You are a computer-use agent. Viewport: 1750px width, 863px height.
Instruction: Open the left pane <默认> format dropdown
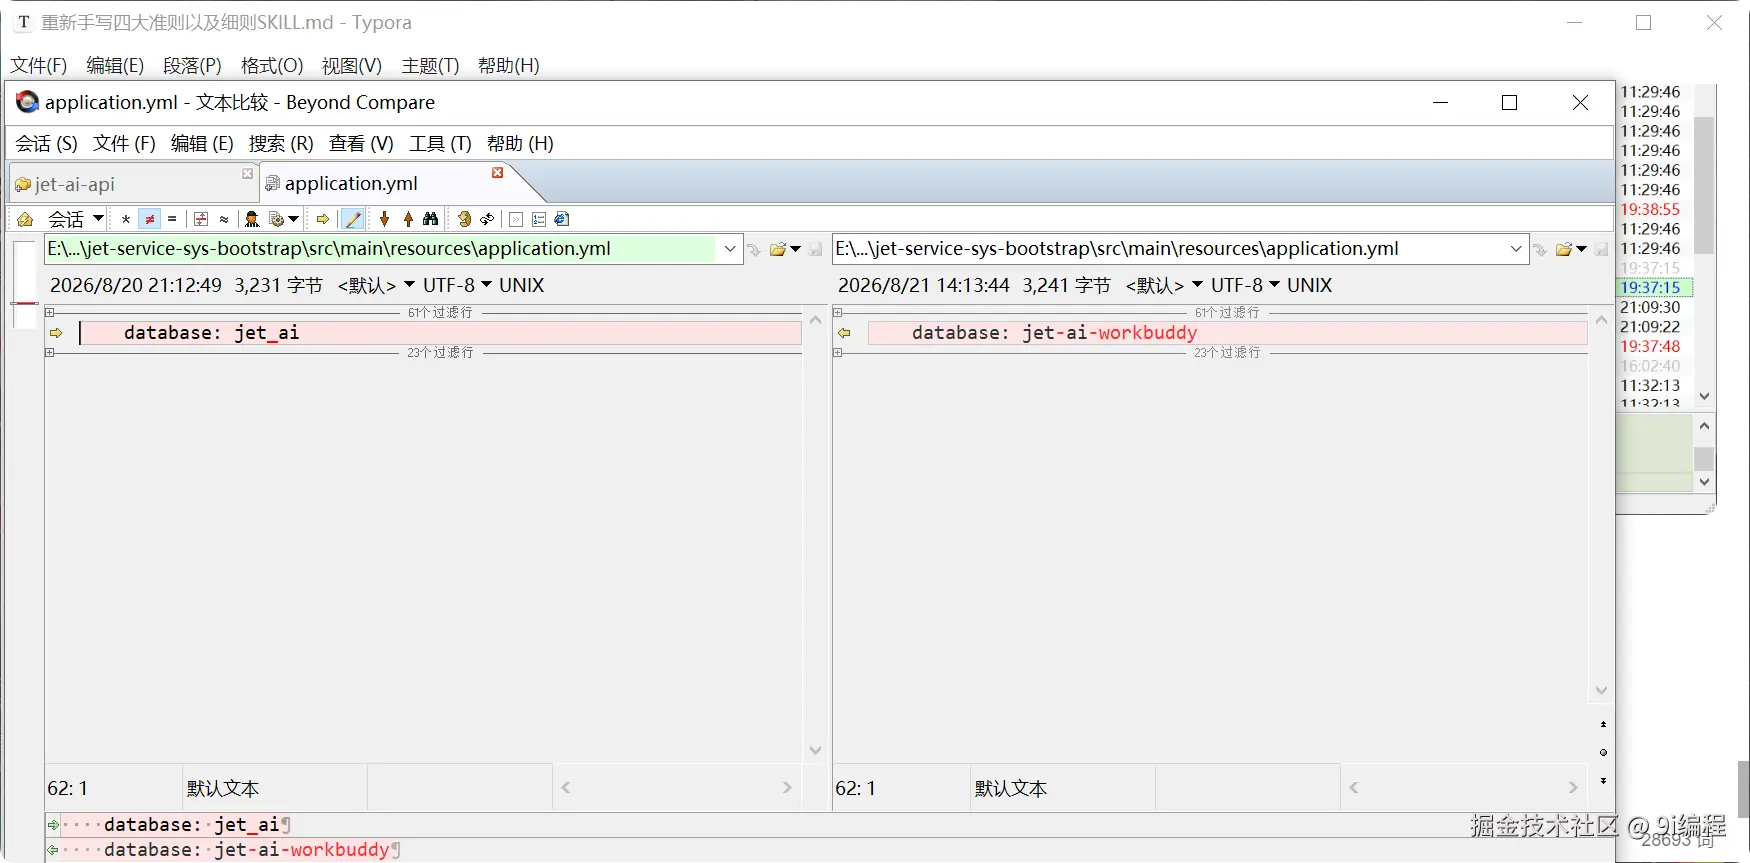click(x=376, y=285)
